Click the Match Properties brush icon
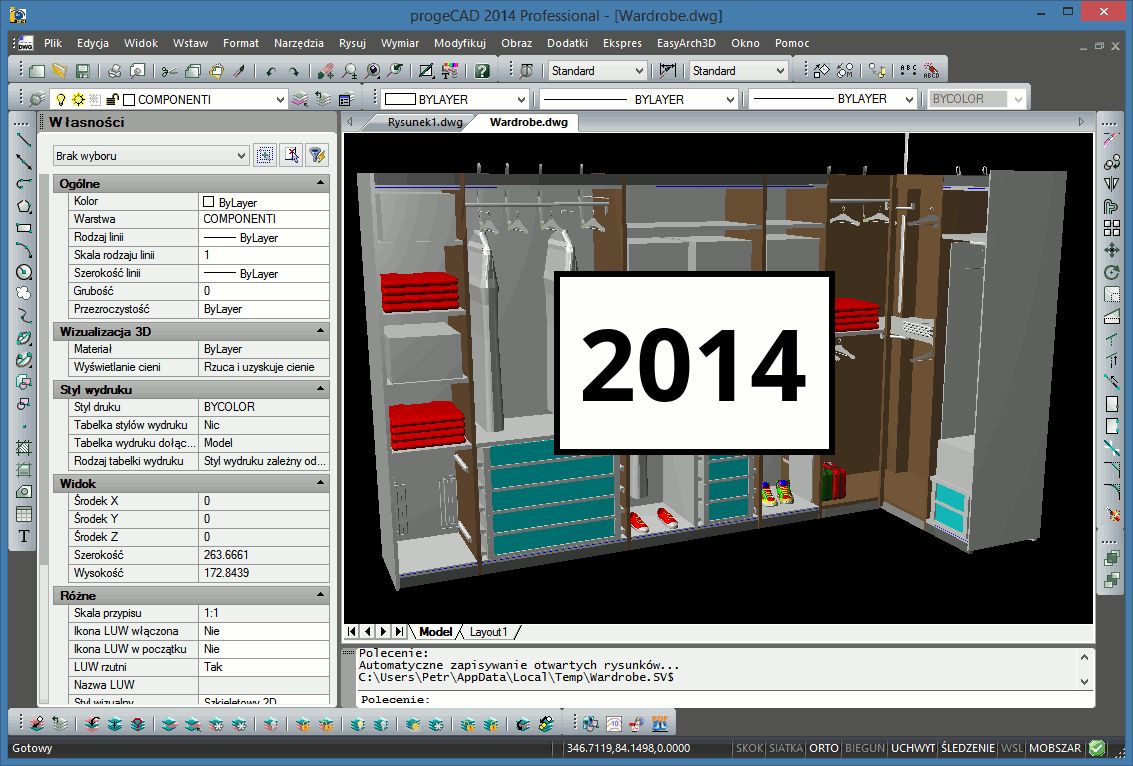1133x766 pixels. click(239, 71)
